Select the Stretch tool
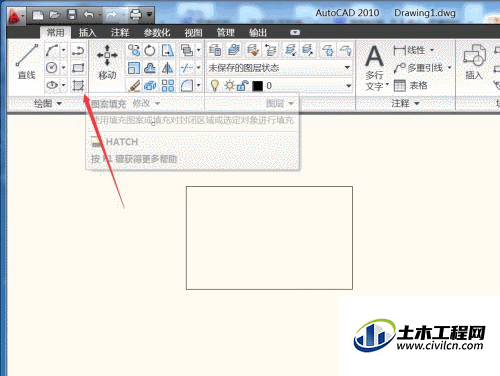The height and width of the screenshot is (376, 500). pos(167,50)
